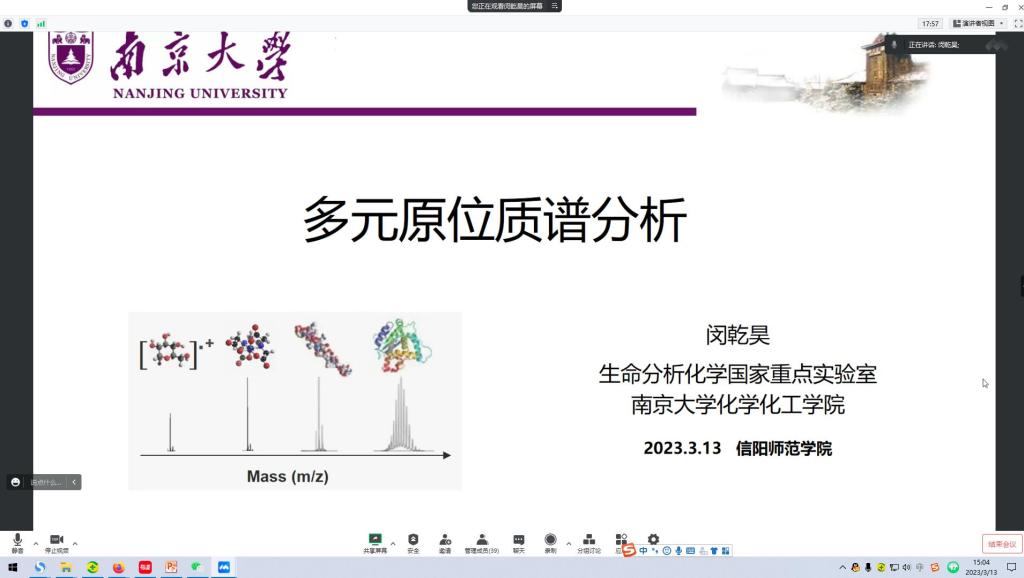This screenshot has width=1024, height=578.
Task: Start recording with 录制 button
Action: click(x=550, y=541)
